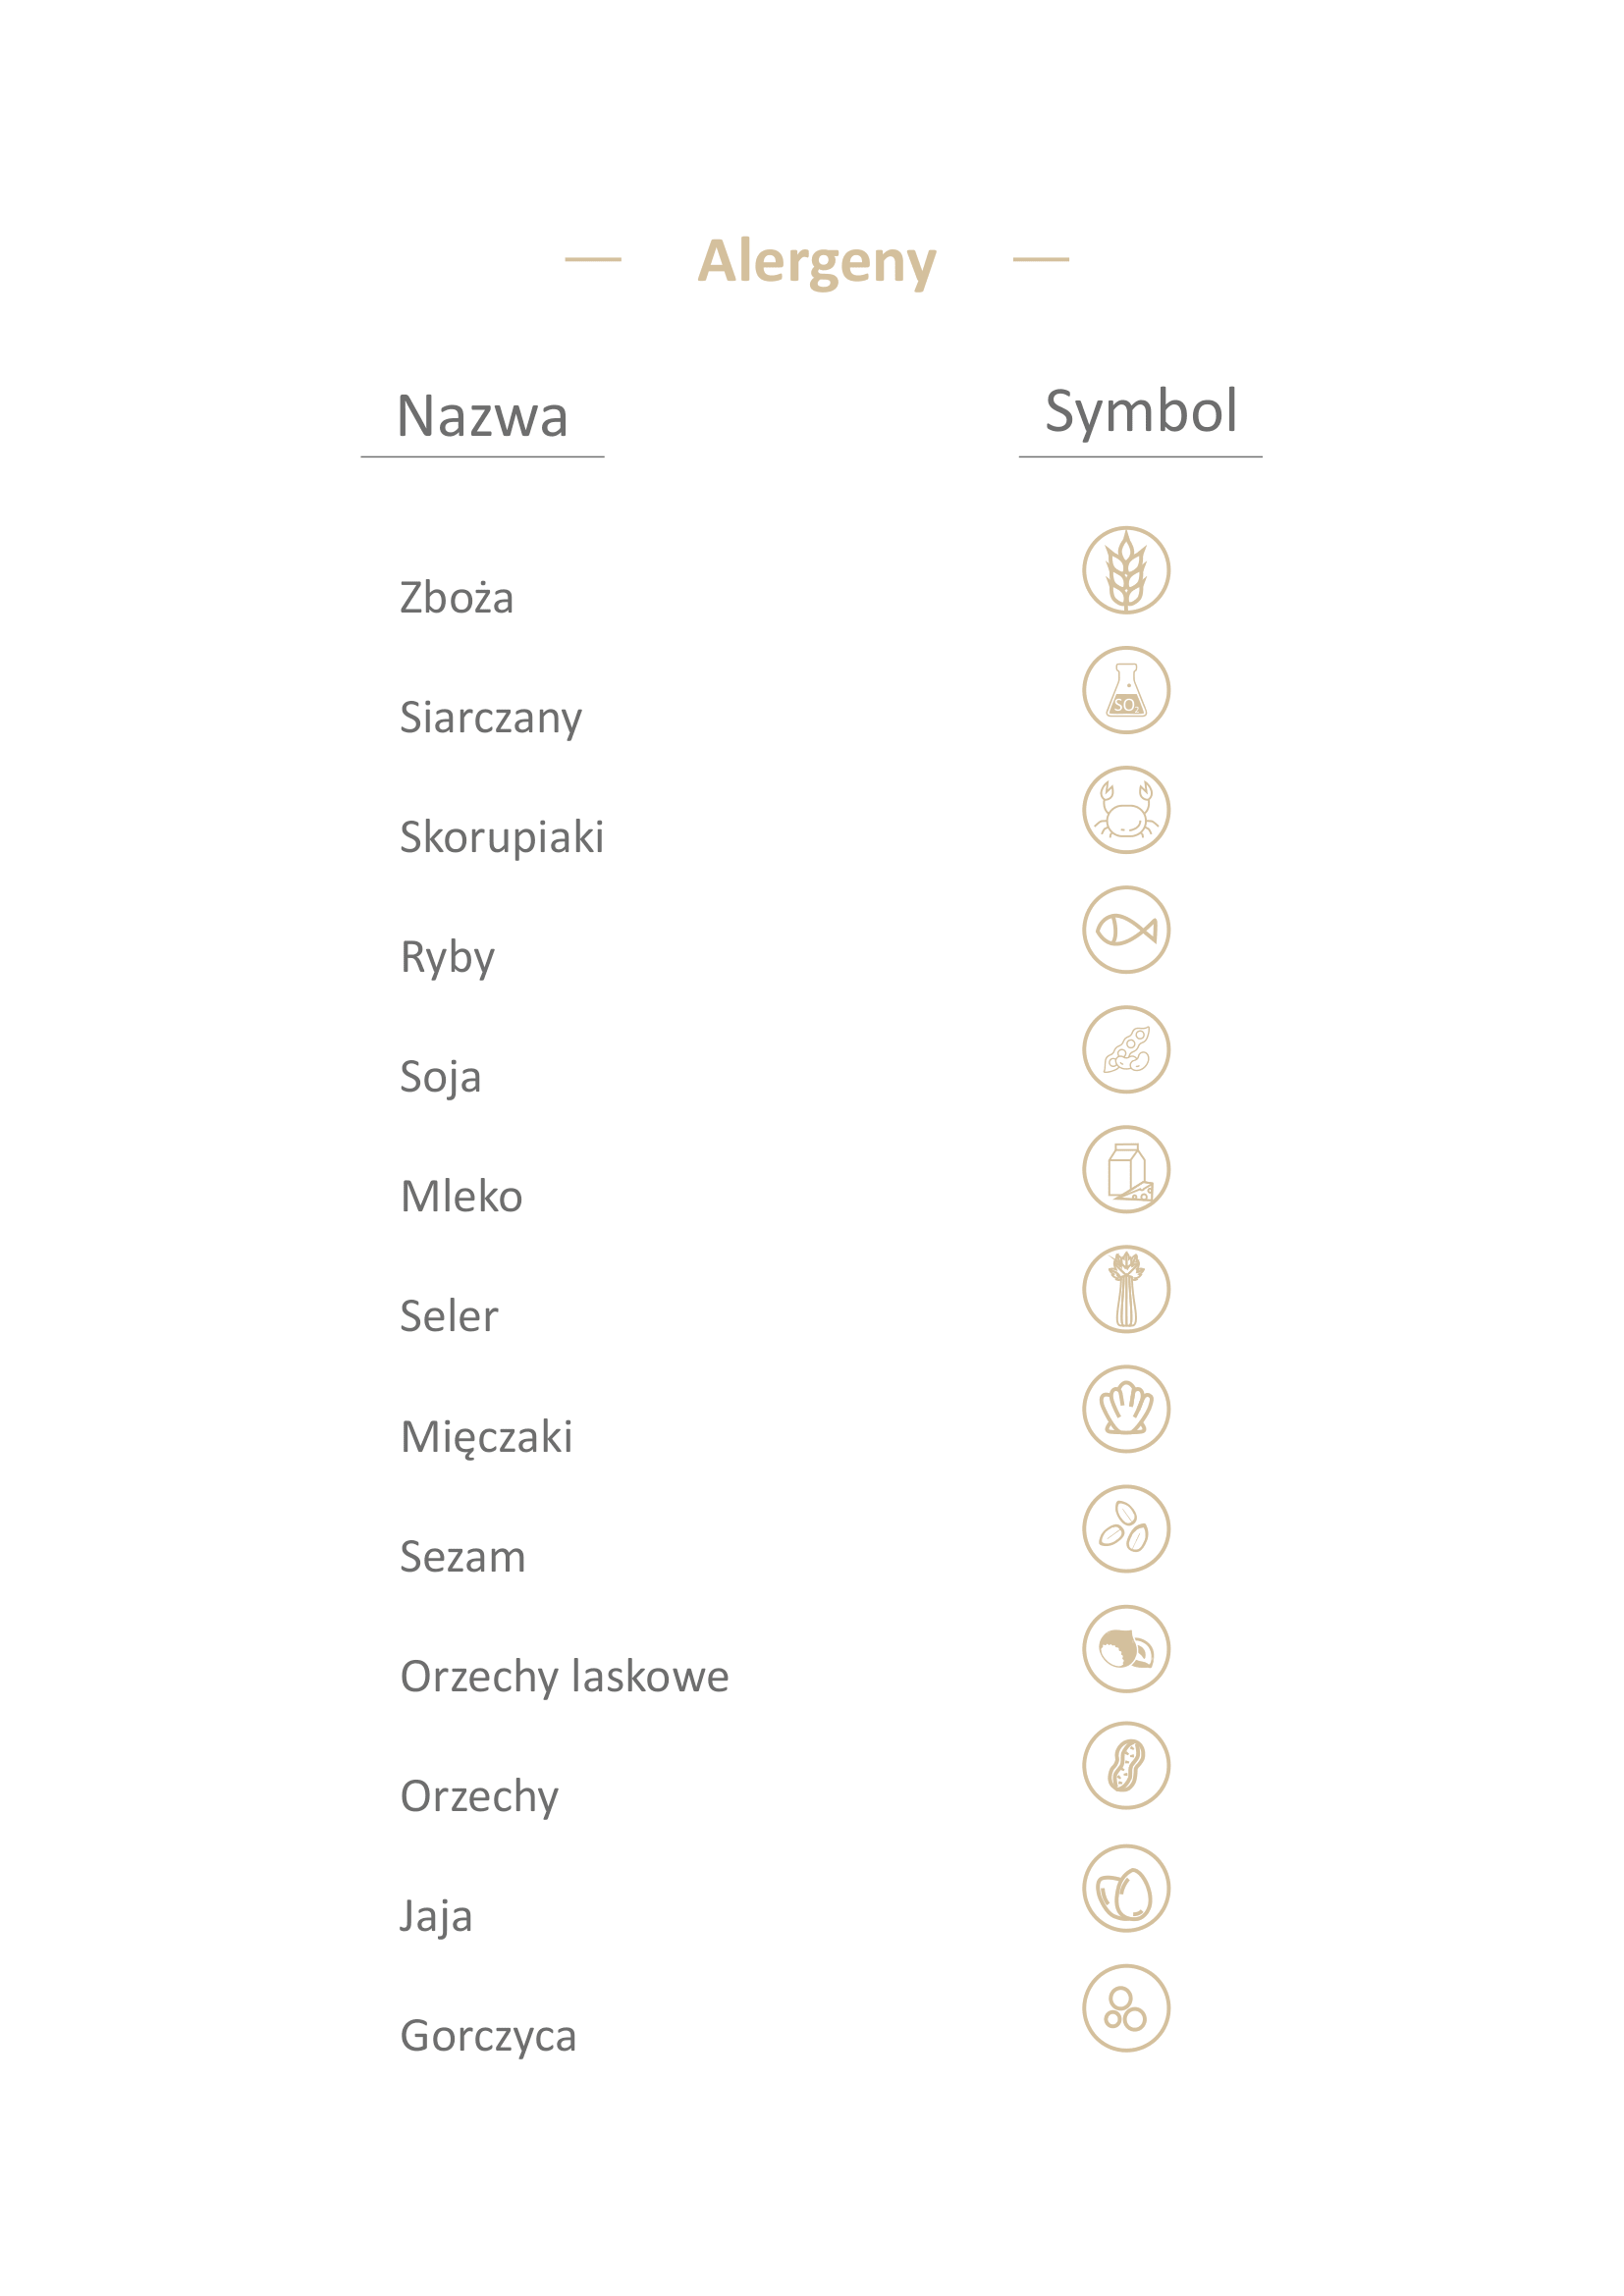Click the SO2 flask sulfites icon
Viewport: 1624px width, 2296px height.
click(x=1126, y=690)
